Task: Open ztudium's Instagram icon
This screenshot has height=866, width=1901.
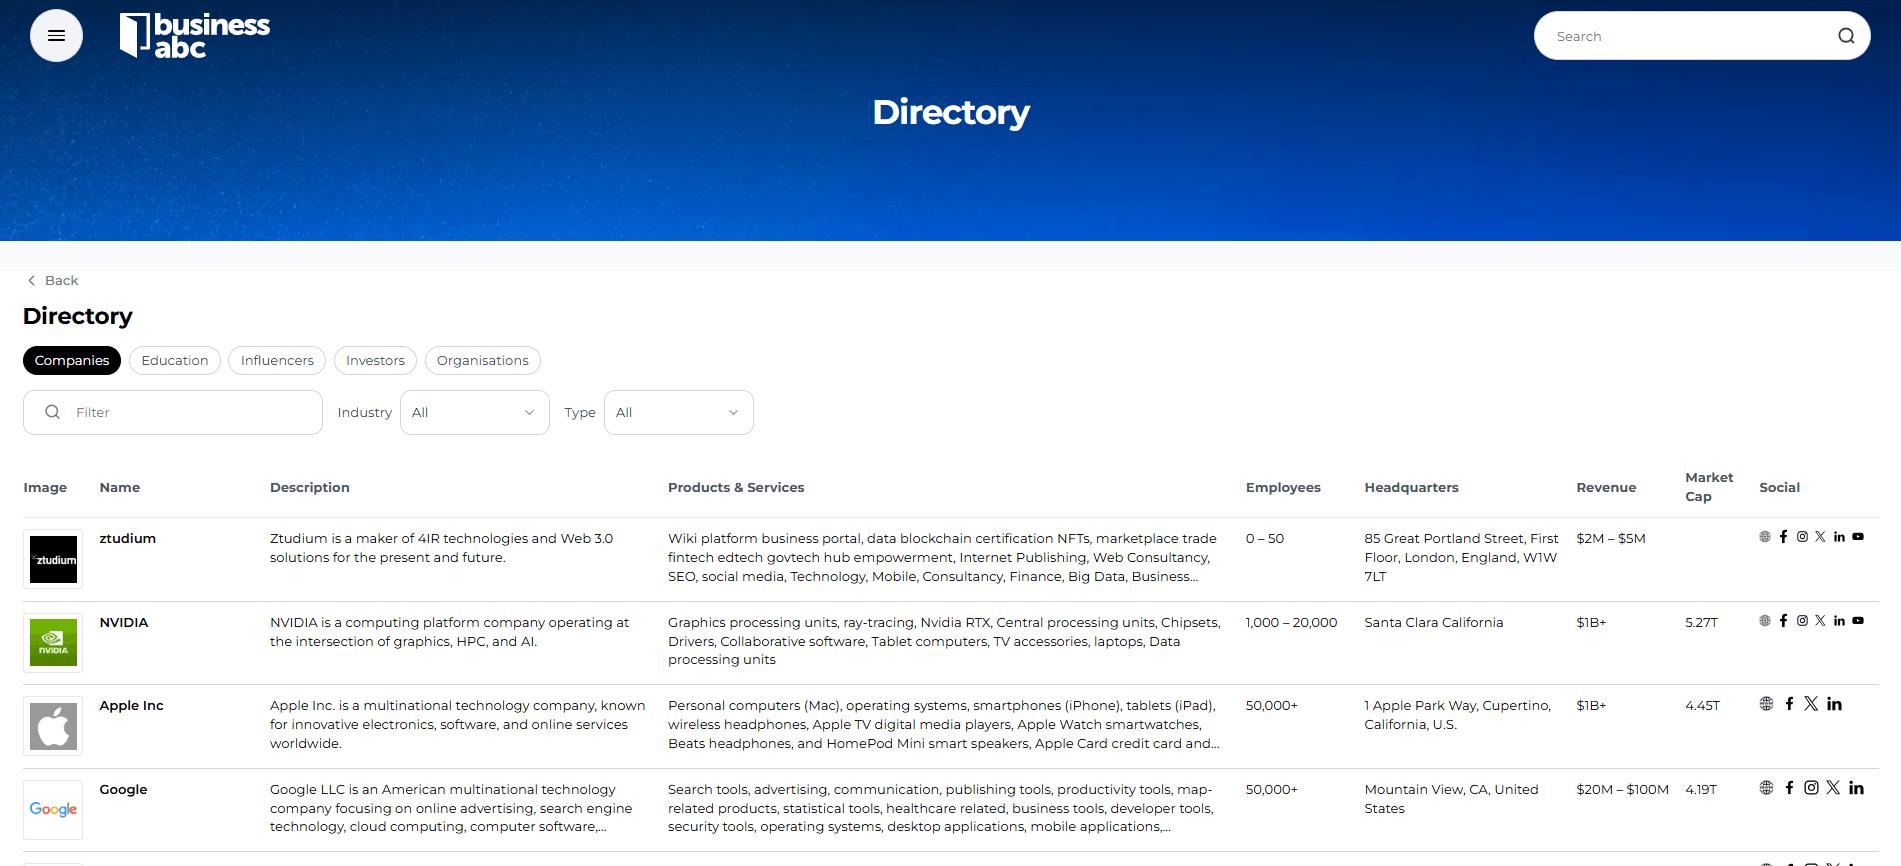Action: [x=1802, y=537]
